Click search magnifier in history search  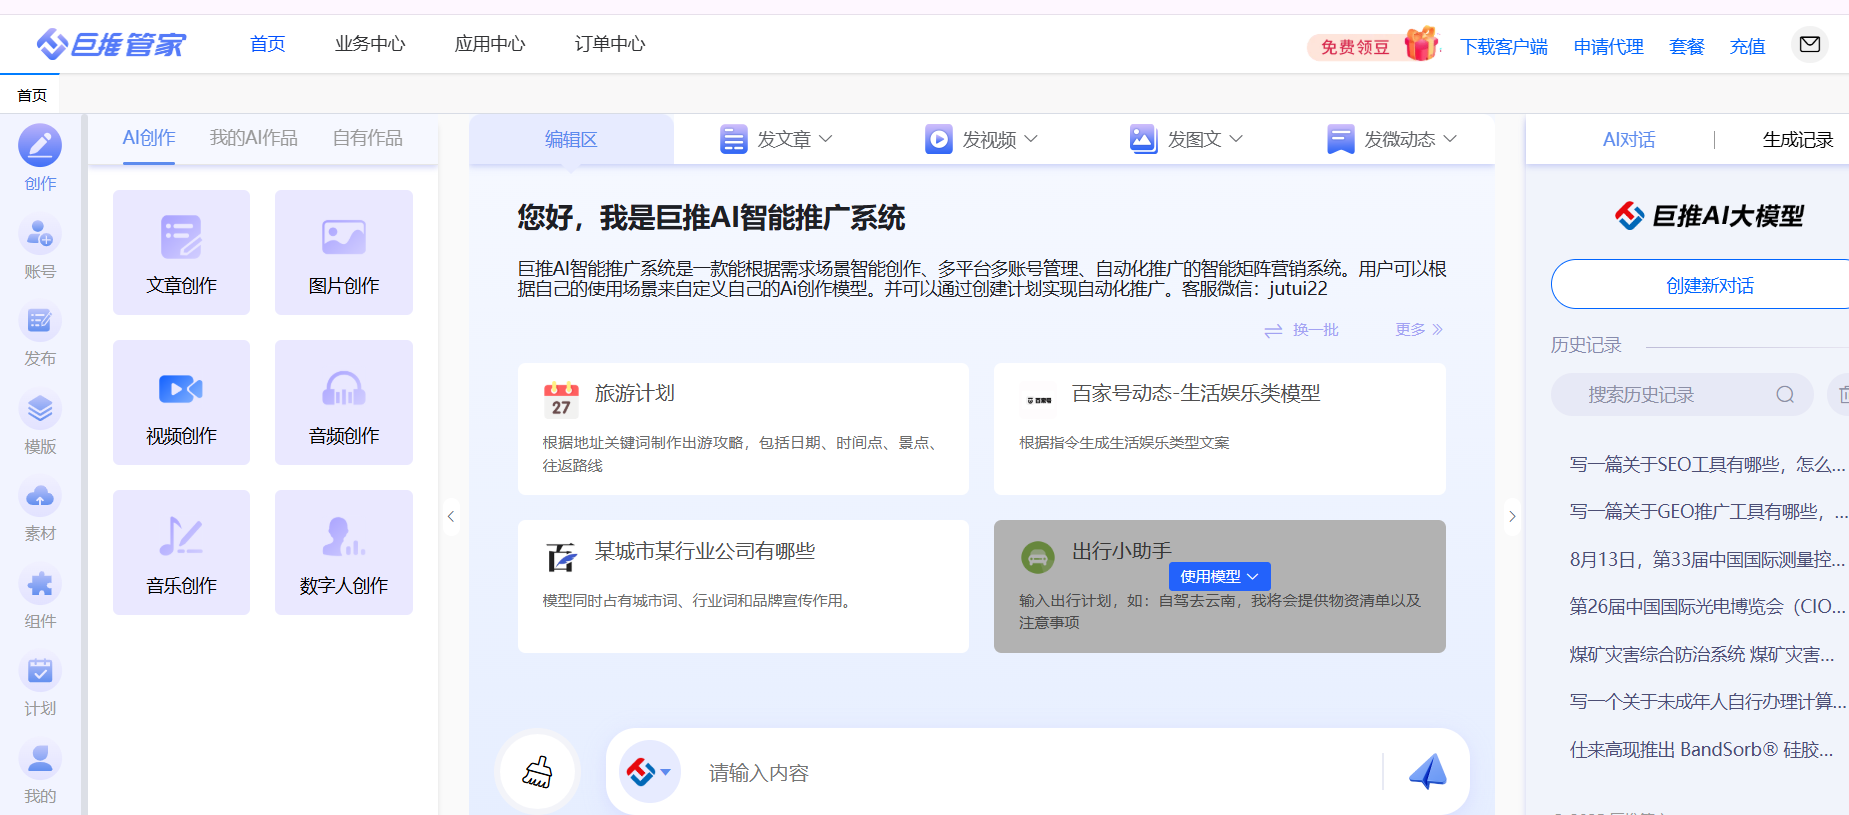coord(1785,395)
